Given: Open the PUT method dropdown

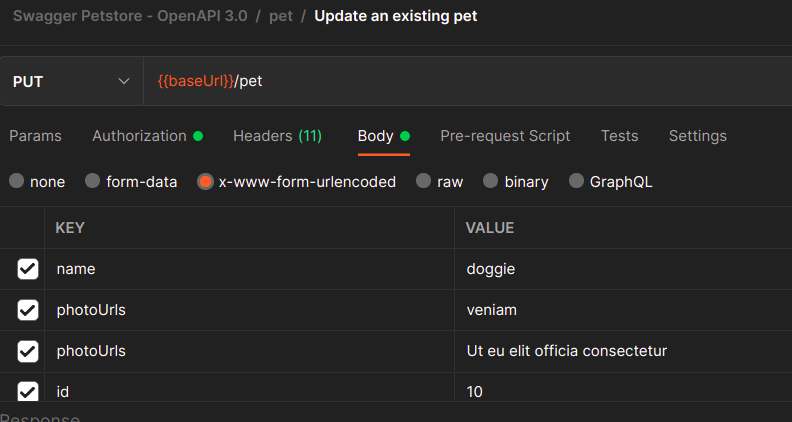Looking at the screenshot, I should pos(72,81).
